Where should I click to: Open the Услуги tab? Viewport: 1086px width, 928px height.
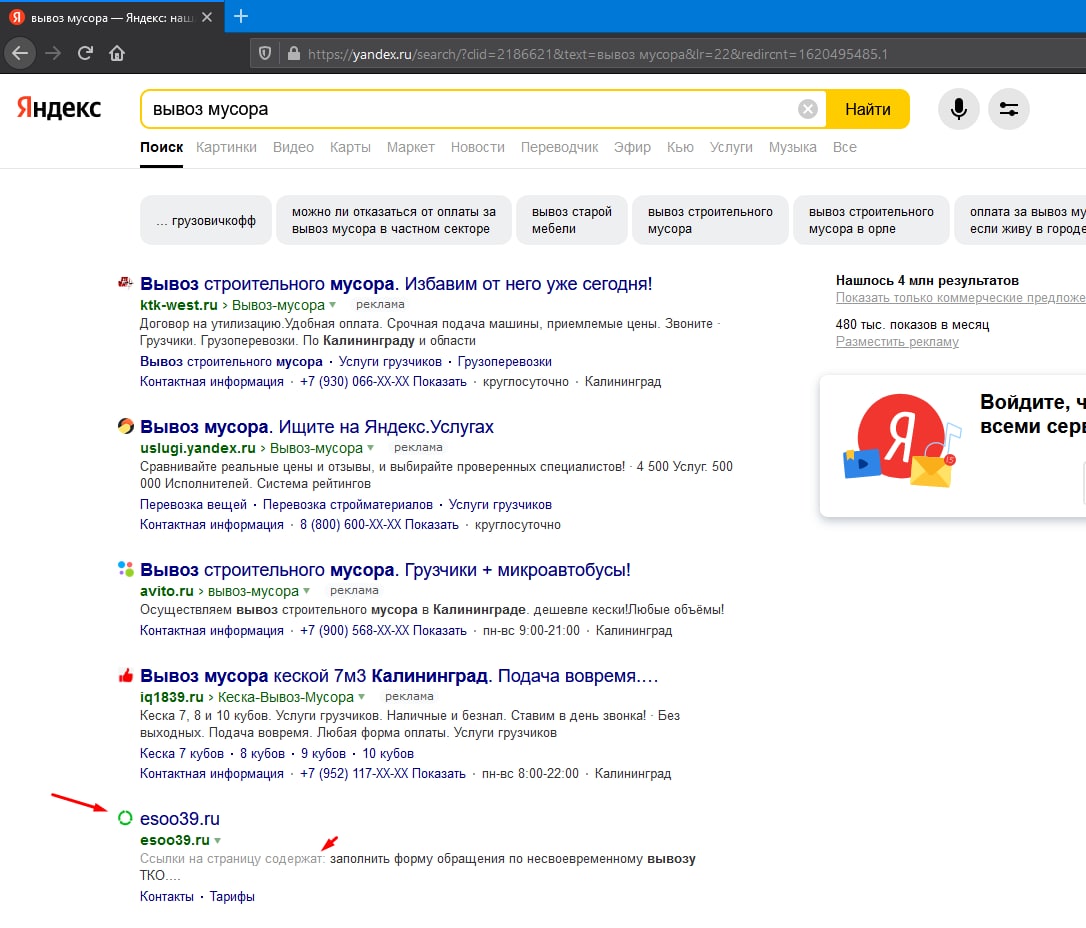pos(731,147)
